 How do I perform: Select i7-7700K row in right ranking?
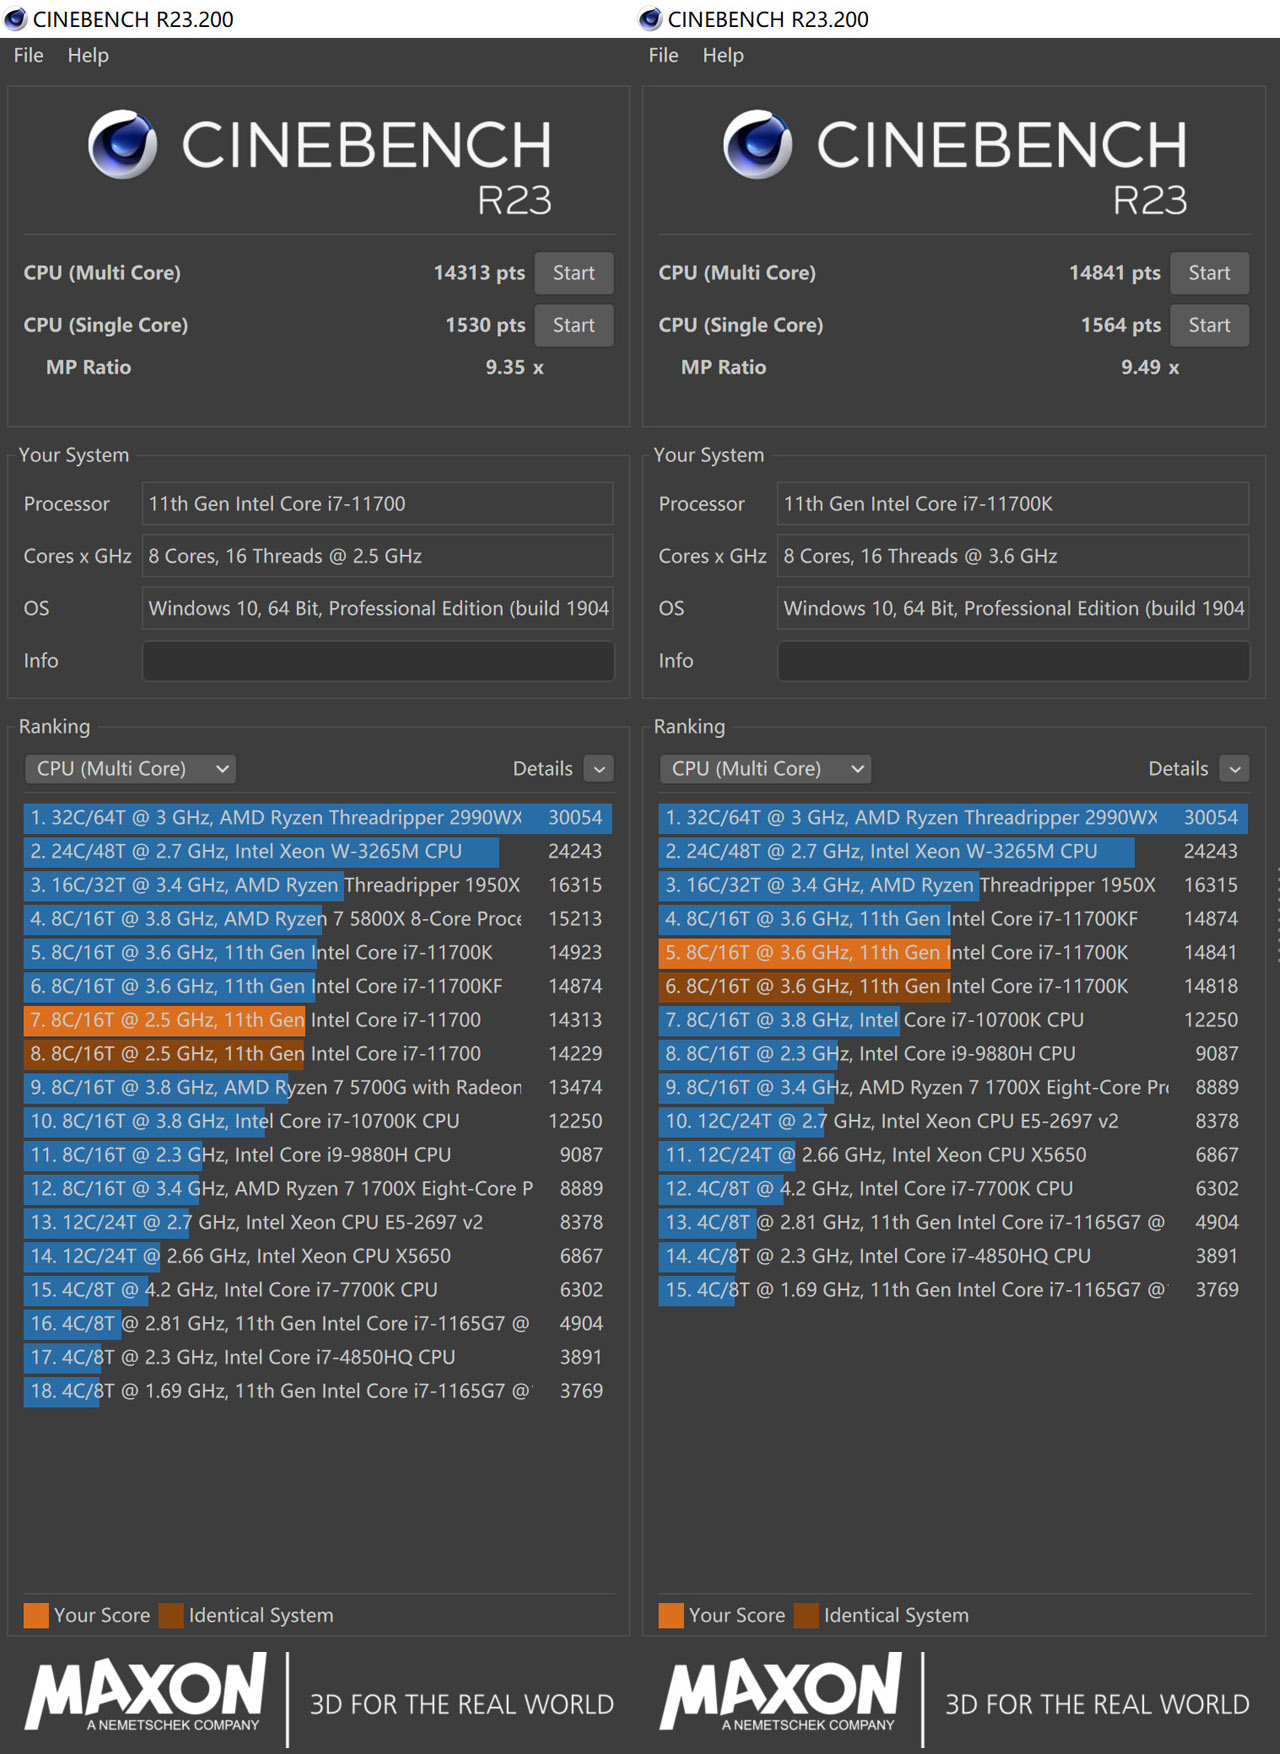[x=953, y=1189]
